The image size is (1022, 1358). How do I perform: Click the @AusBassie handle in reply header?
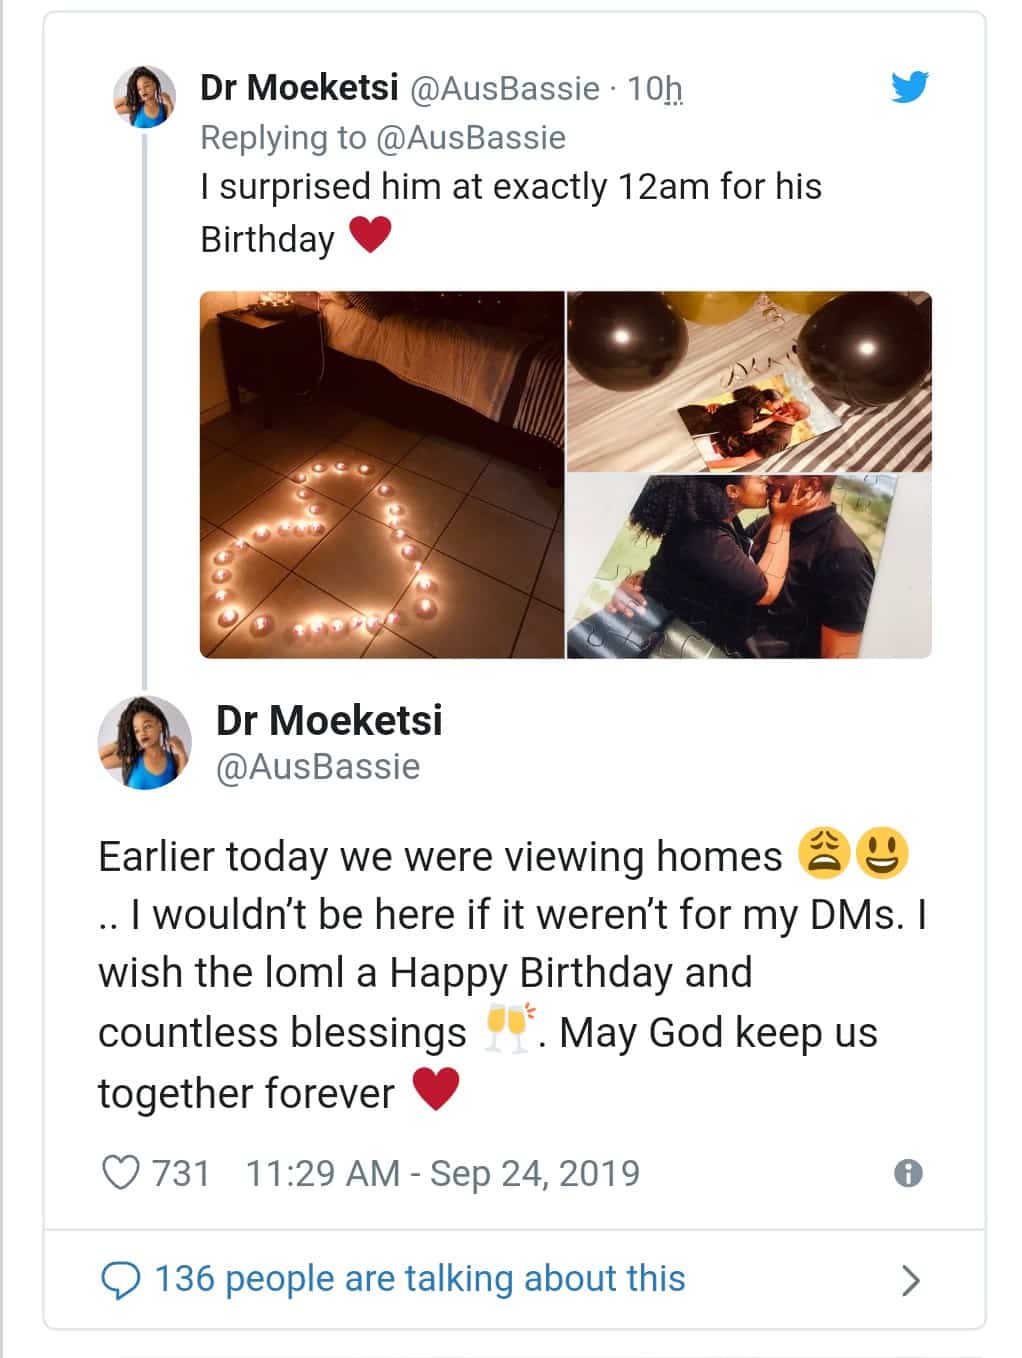tap(504, 88)
